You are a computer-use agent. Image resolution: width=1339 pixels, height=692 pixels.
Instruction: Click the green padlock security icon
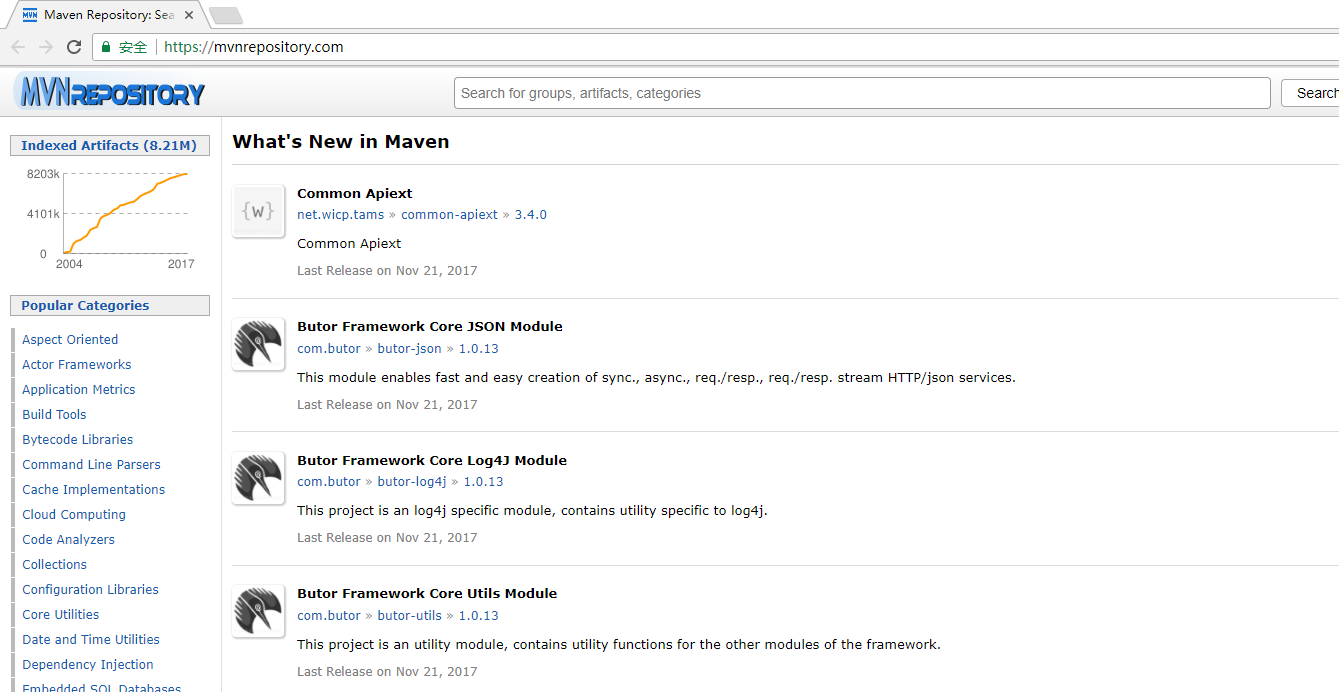(x=106, y=47)
